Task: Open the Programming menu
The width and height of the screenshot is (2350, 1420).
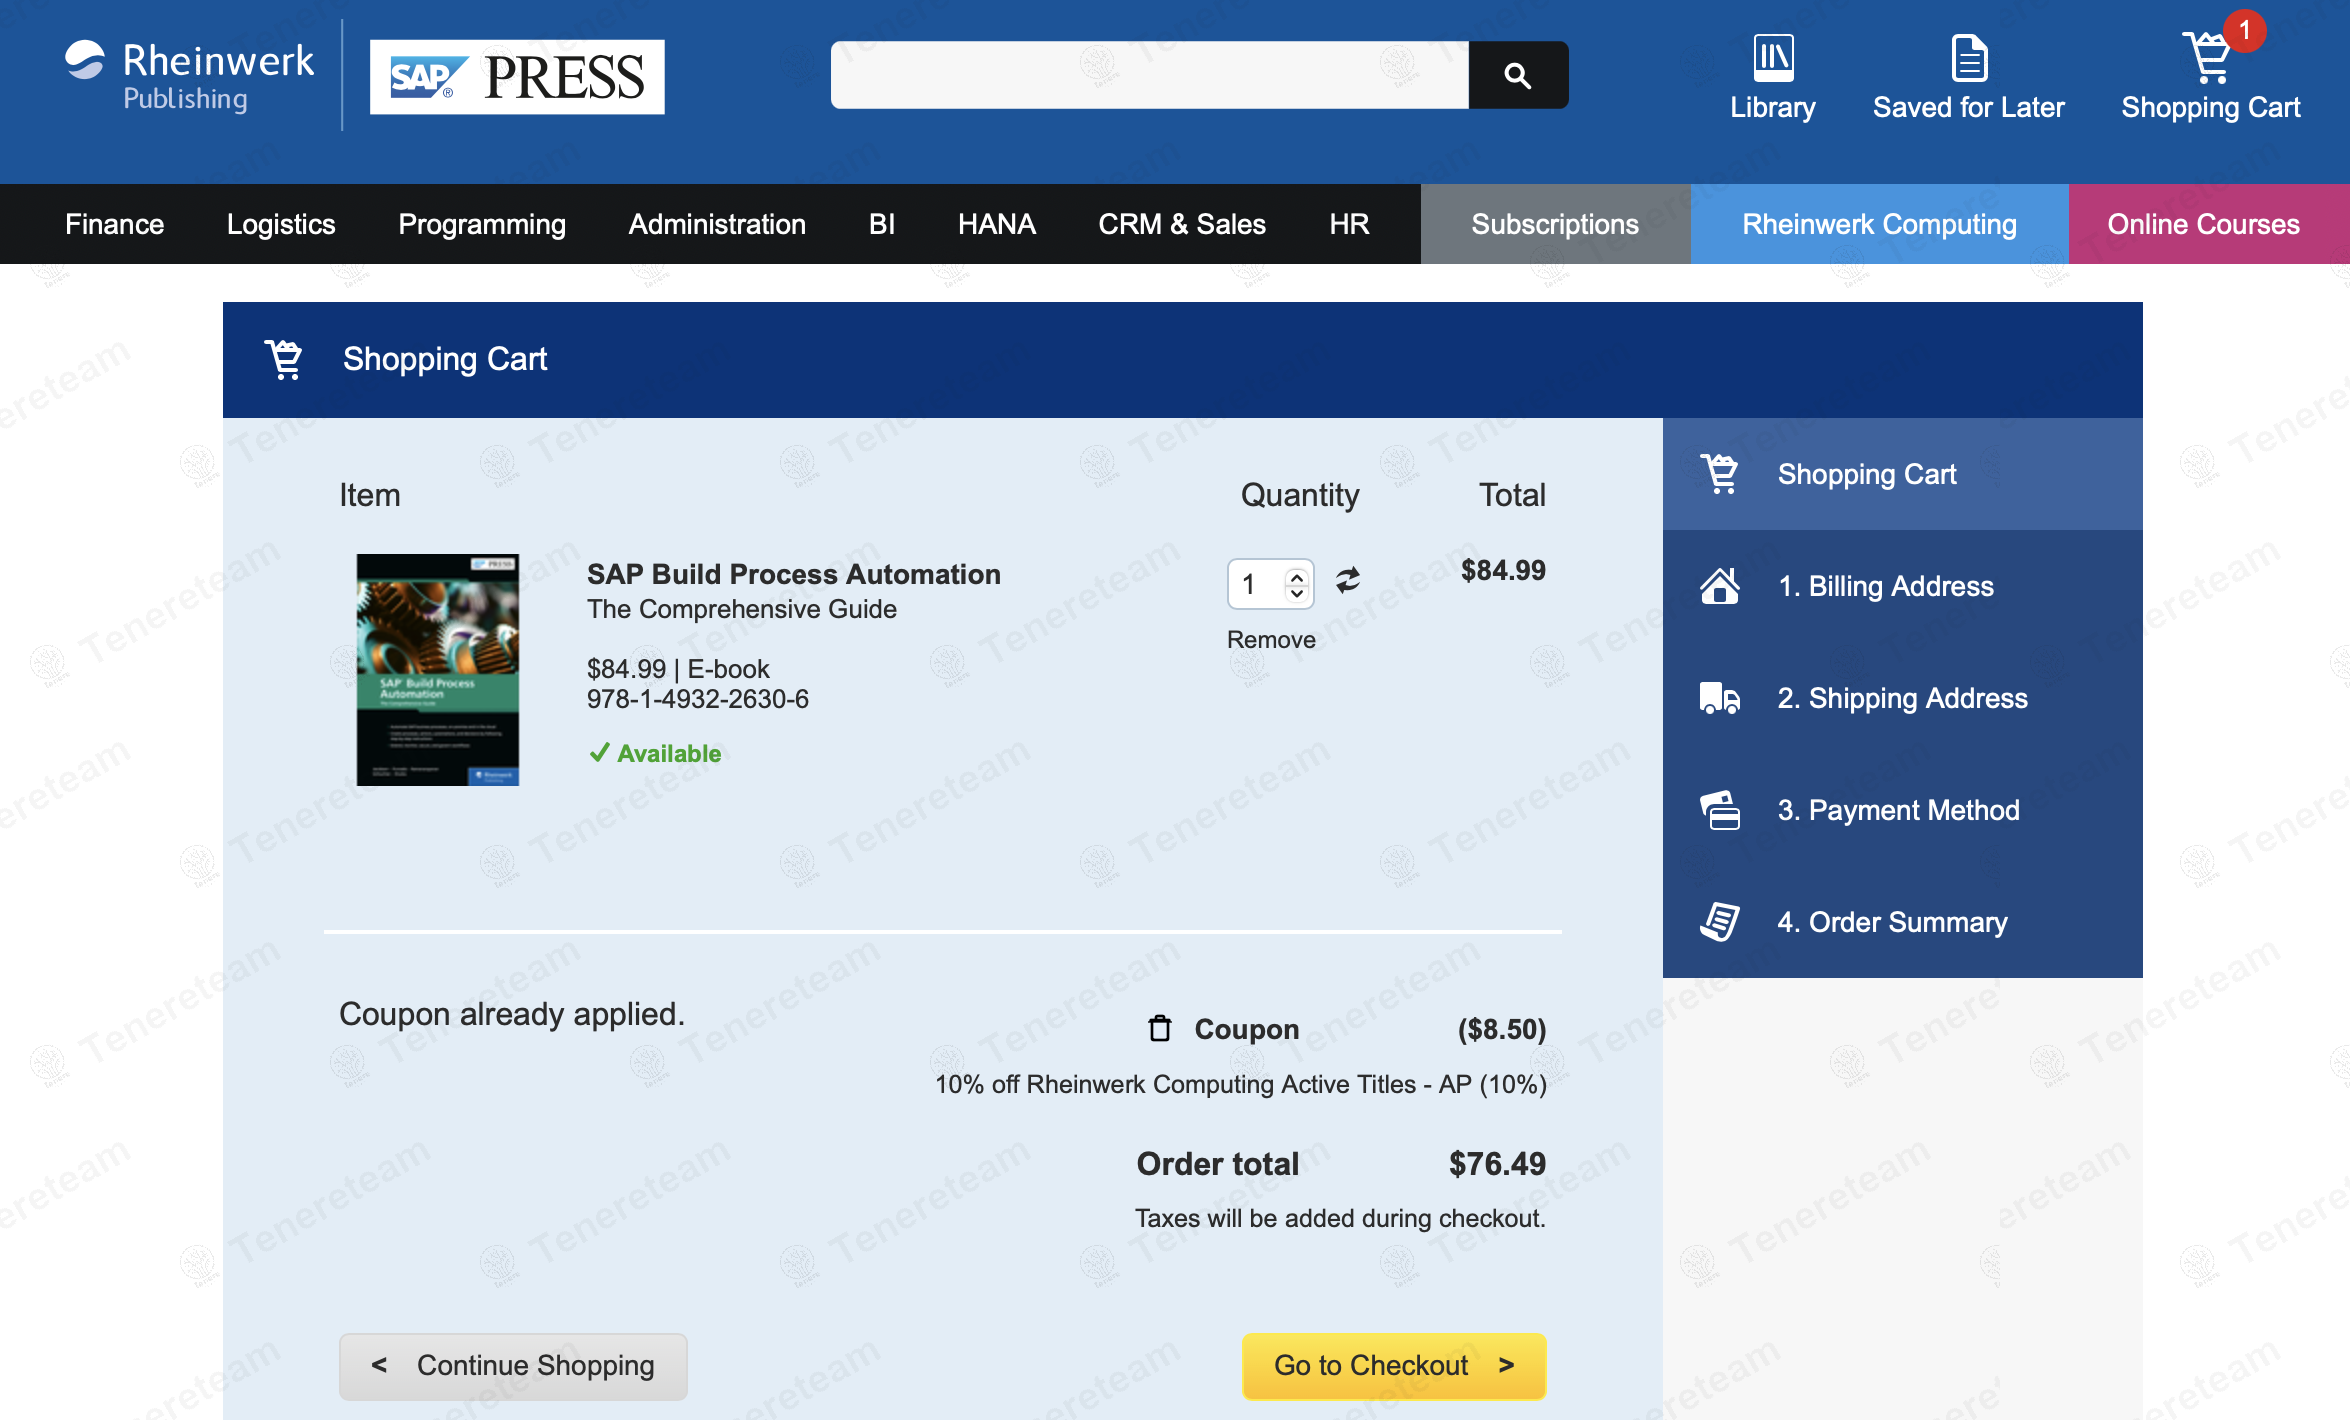Action: coord(481,223)
